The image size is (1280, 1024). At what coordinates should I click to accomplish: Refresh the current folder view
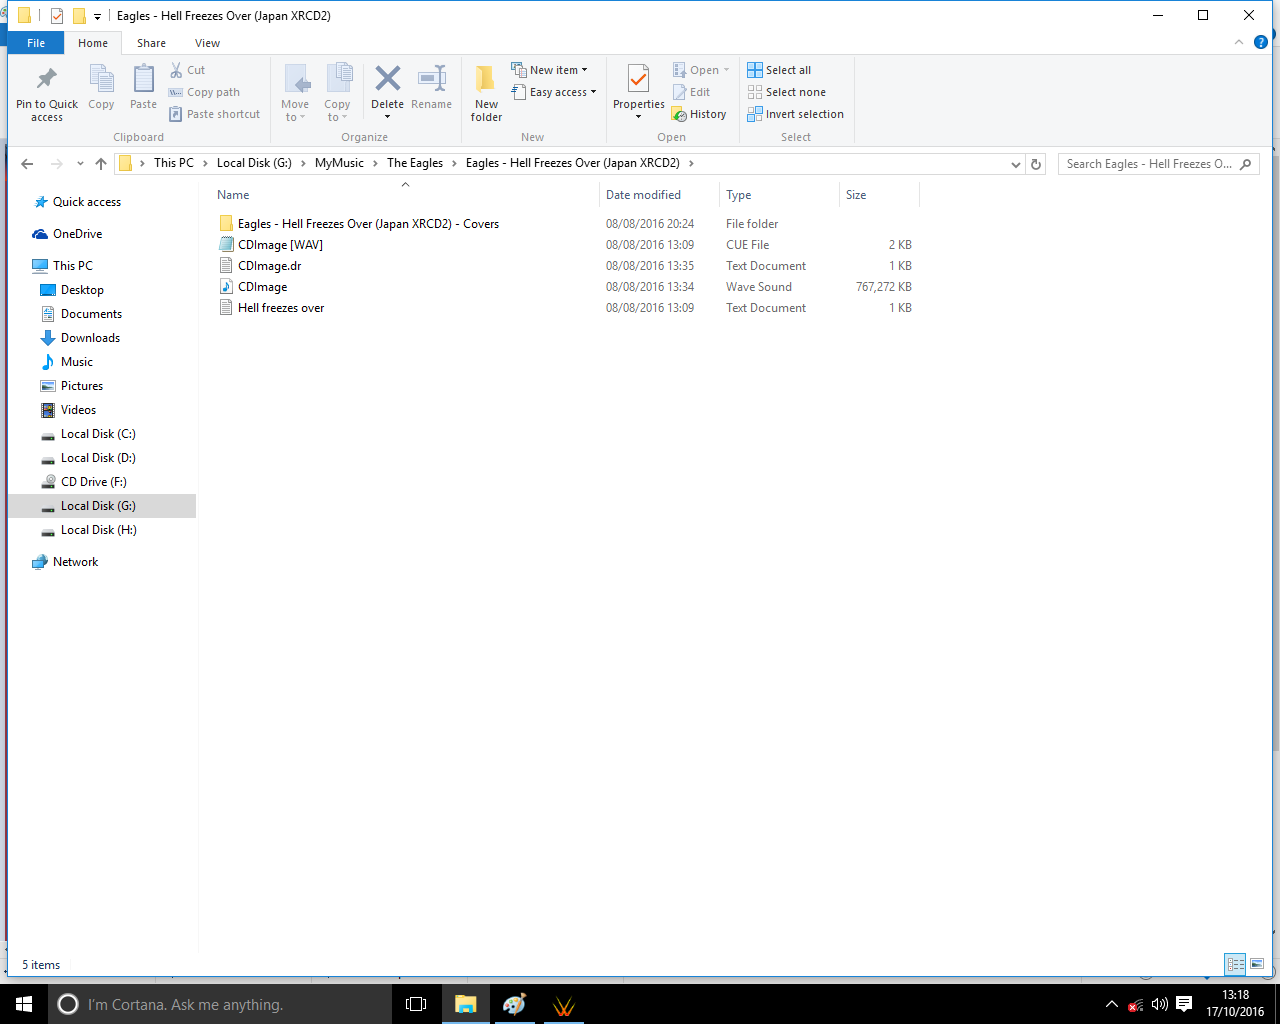pyautogui.click(x=1036, y=164)
